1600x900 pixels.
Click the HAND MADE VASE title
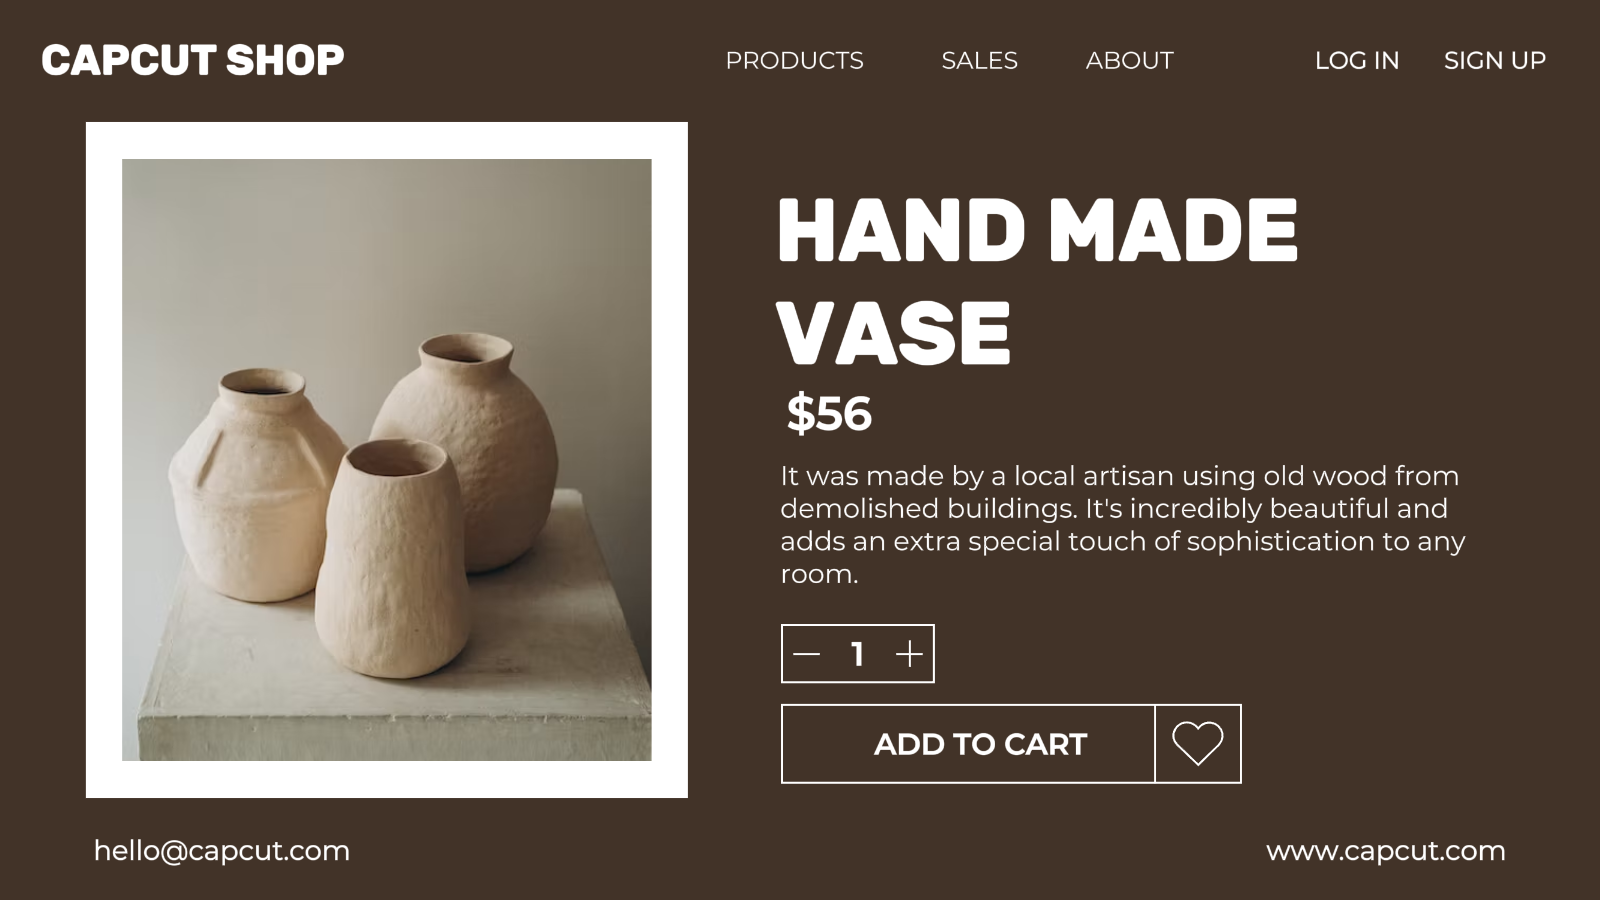point(1037,281)
